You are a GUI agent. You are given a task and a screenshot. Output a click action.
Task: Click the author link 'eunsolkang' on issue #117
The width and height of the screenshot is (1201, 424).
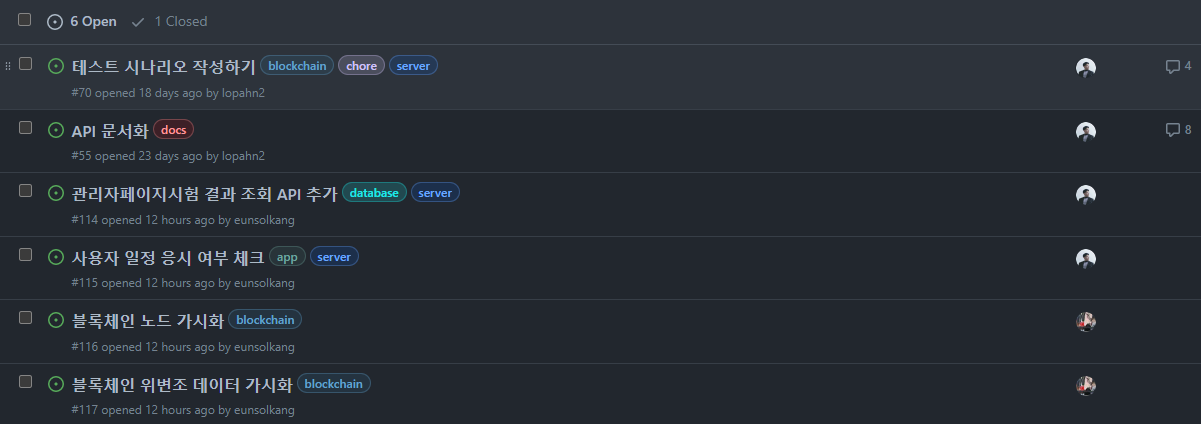[x=264, y=410]
